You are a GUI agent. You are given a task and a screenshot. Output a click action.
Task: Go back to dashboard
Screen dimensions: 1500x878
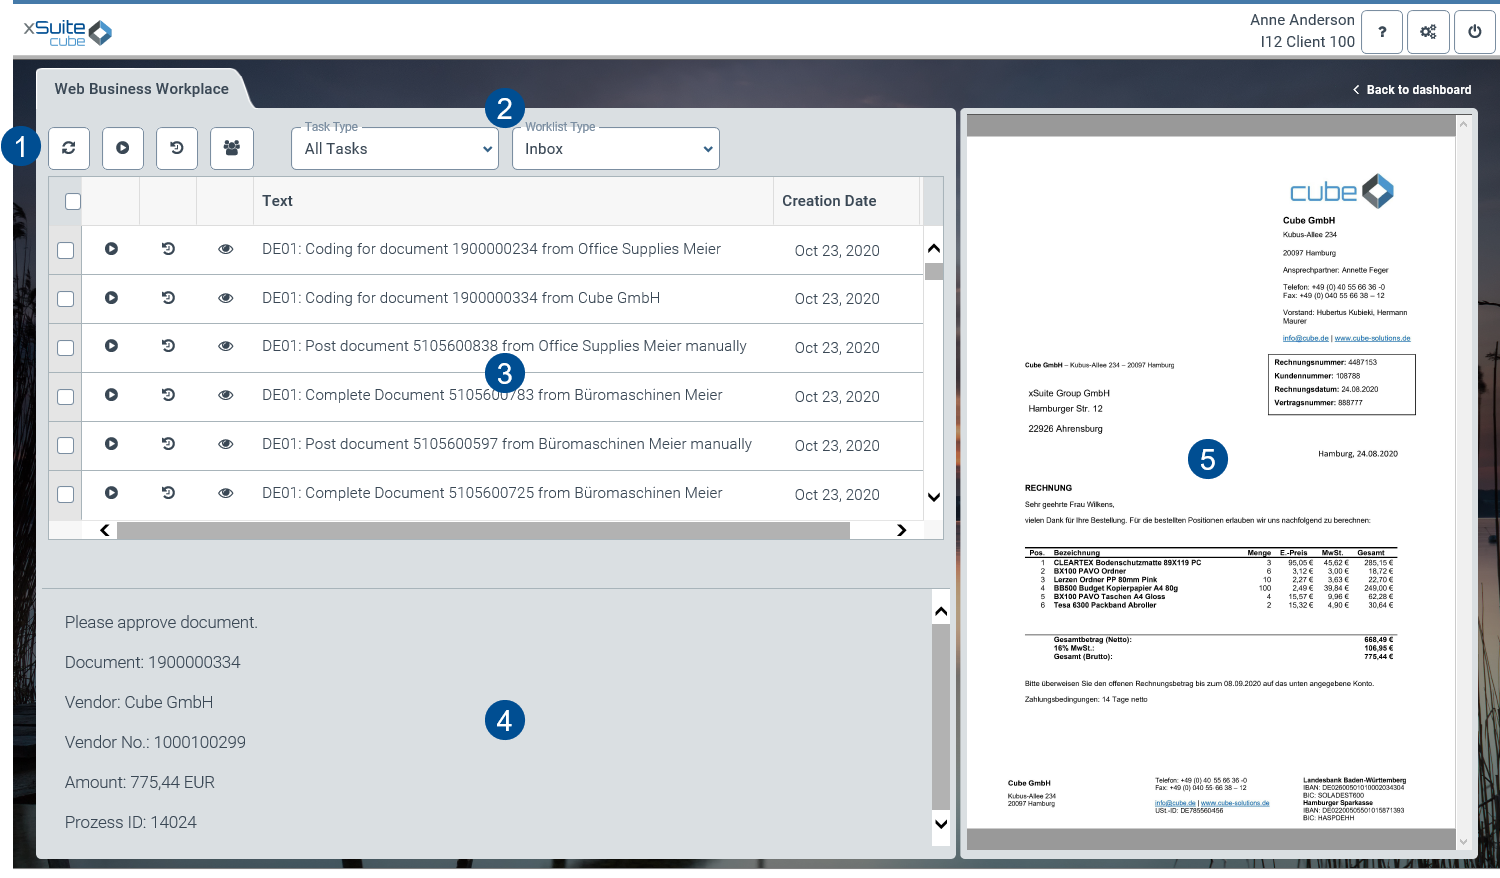(x=1411, y=90)
